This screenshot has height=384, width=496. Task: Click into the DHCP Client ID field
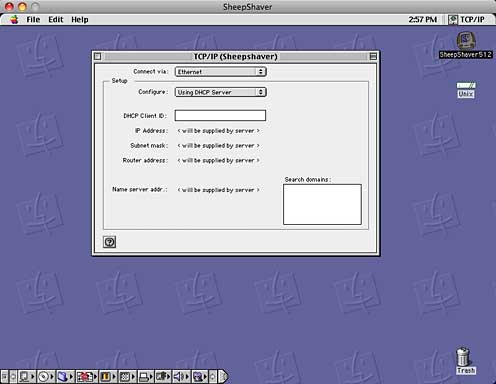[x=220, y=115]
